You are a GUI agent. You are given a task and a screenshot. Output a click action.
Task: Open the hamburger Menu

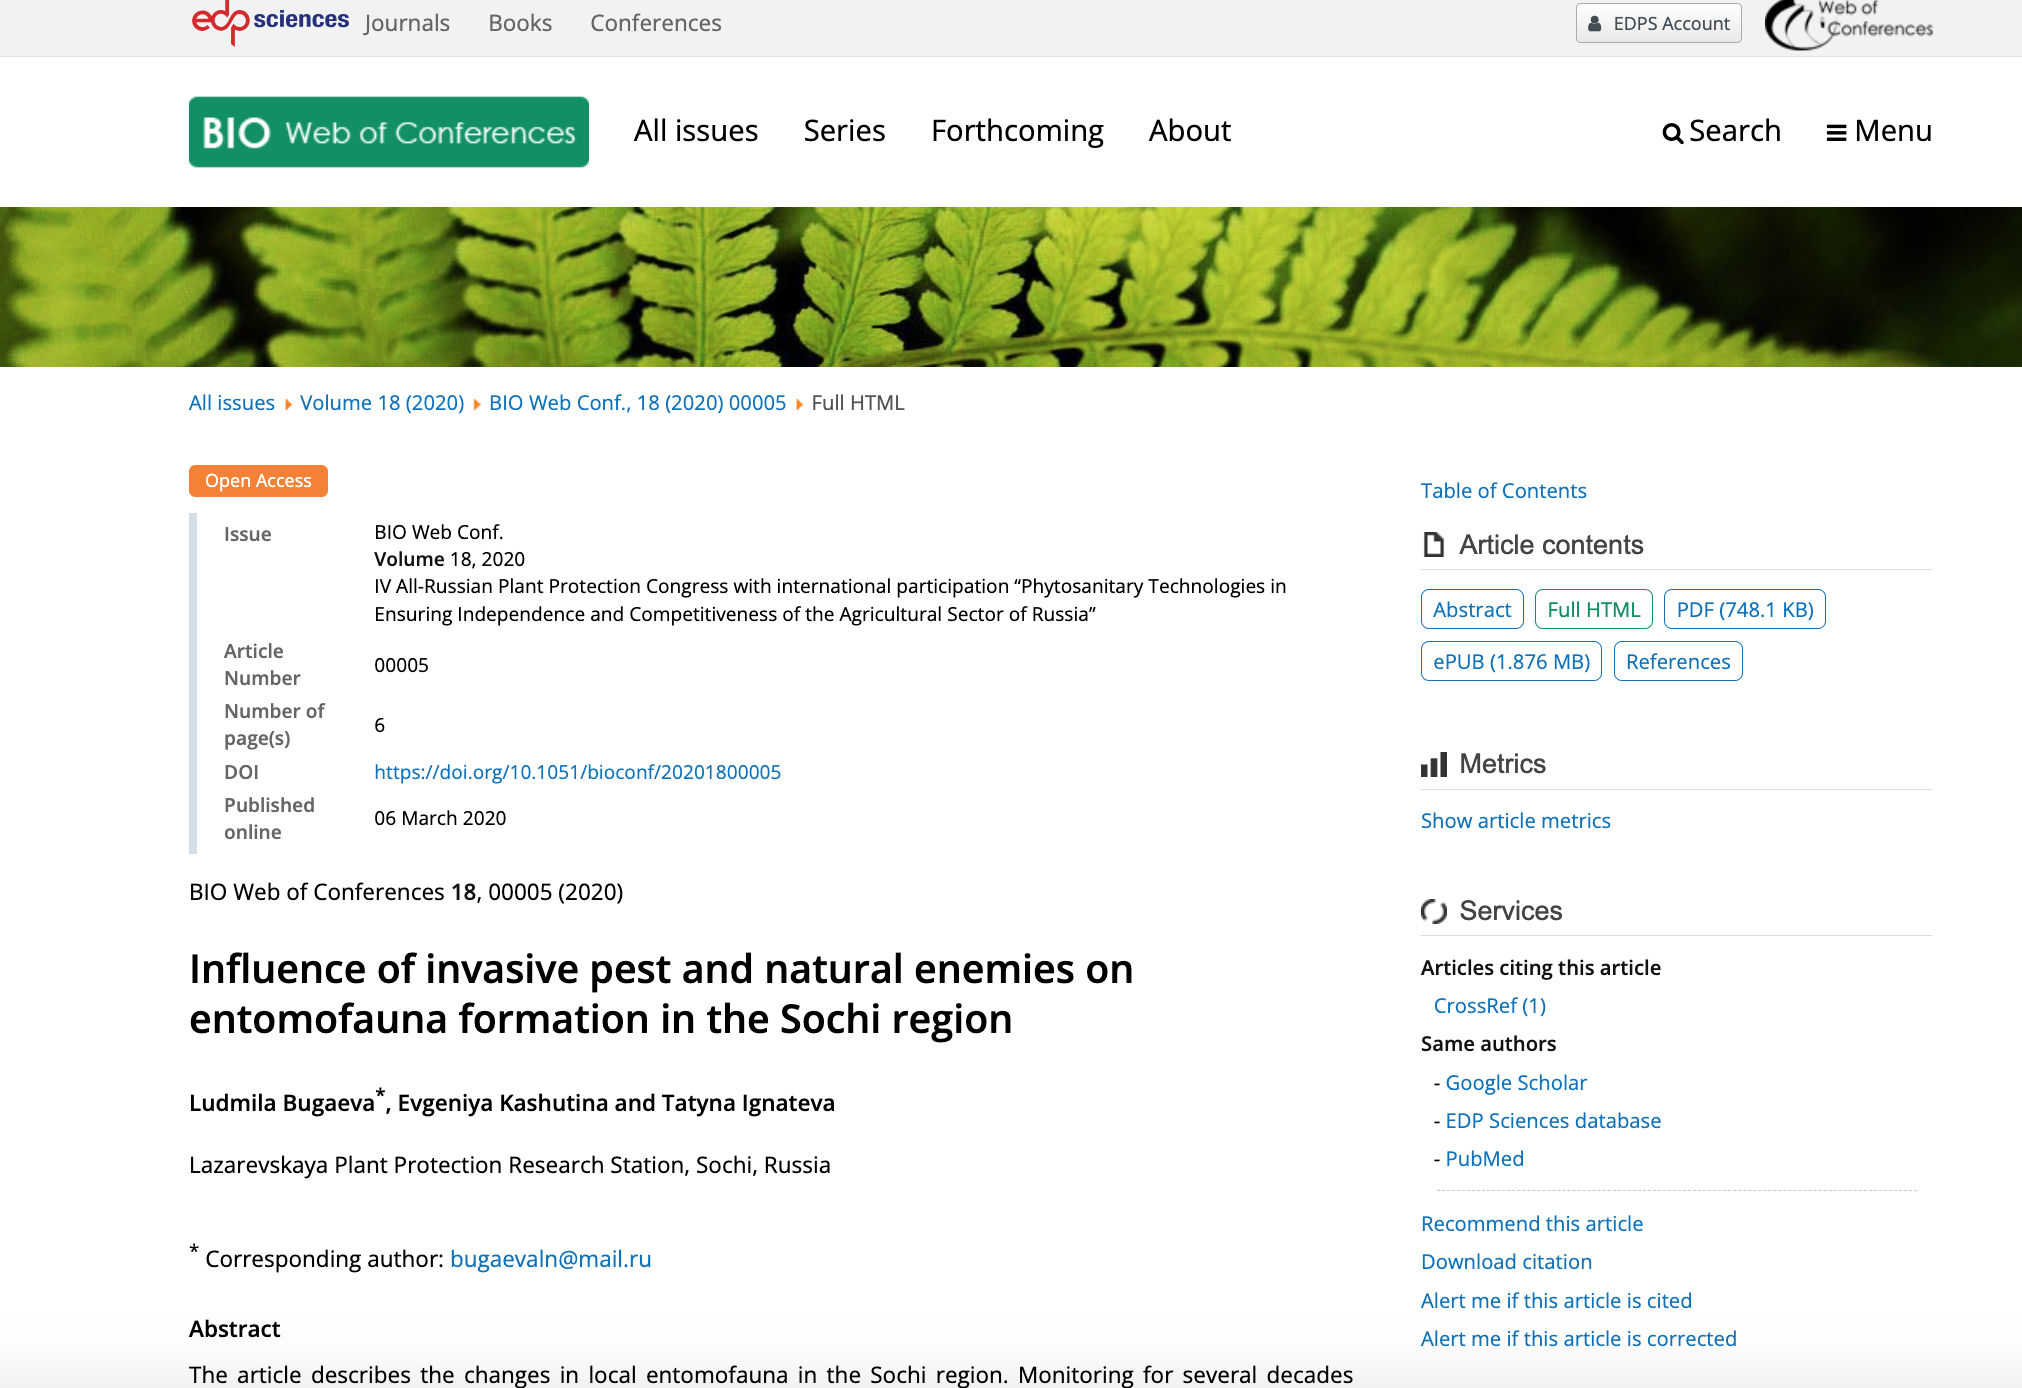pyautogui.click(x=1878, y=131)
